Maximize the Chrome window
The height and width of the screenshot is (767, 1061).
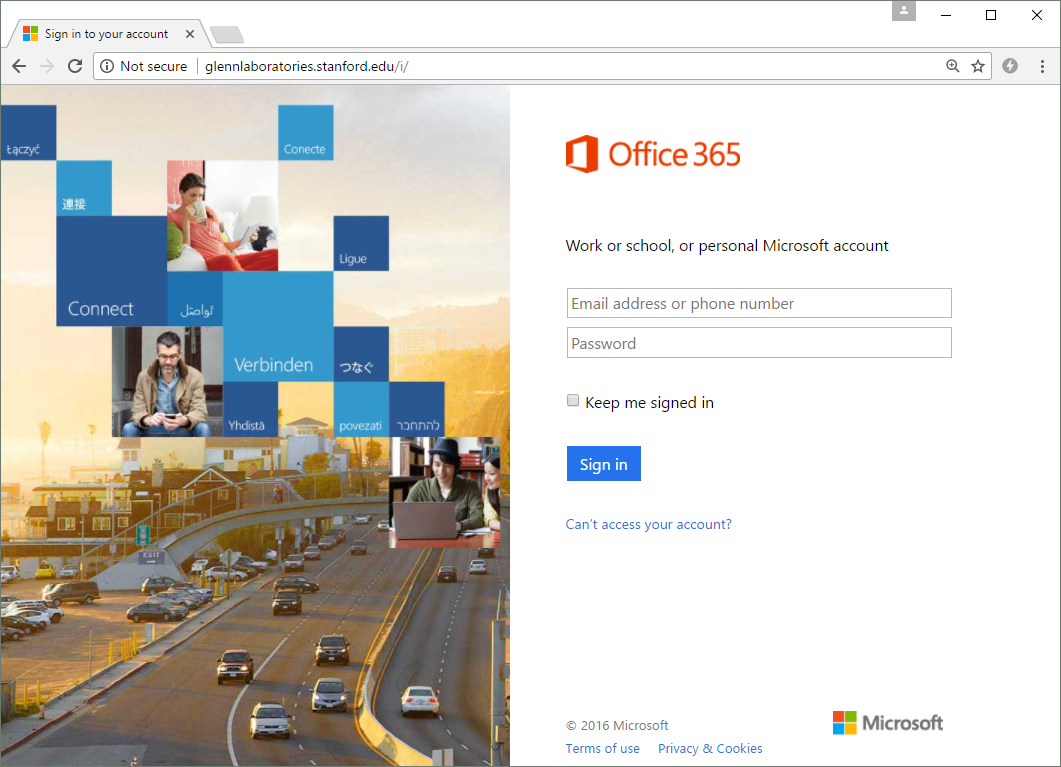click(991, 15)
